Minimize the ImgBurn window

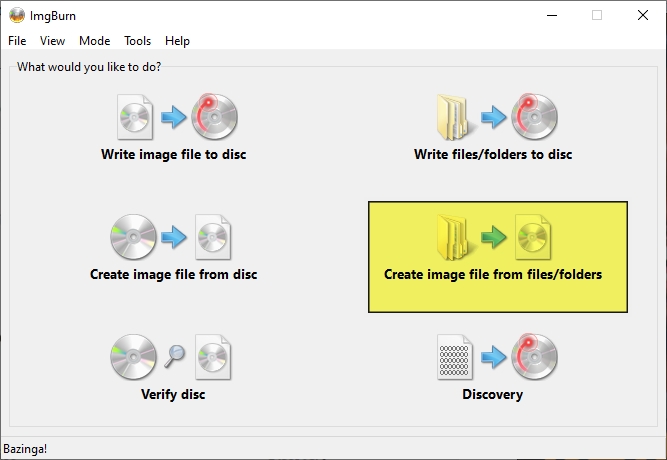tap(552, 15)
